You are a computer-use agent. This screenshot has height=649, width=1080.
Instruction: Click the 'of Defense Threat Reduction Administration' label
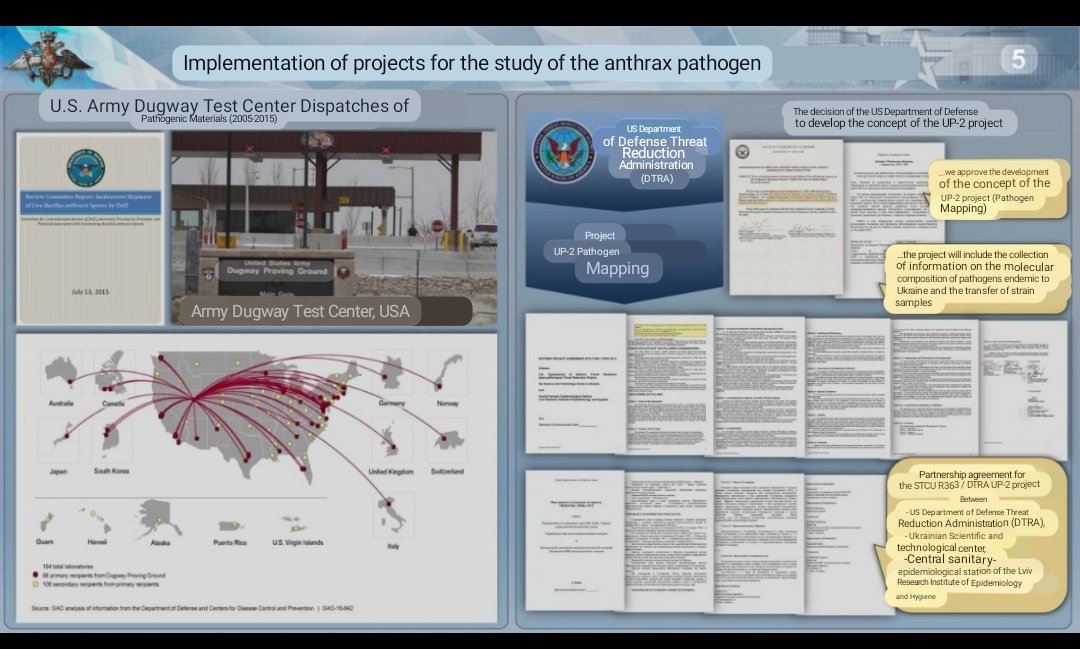pyautogui.click(x=655, y=153)
